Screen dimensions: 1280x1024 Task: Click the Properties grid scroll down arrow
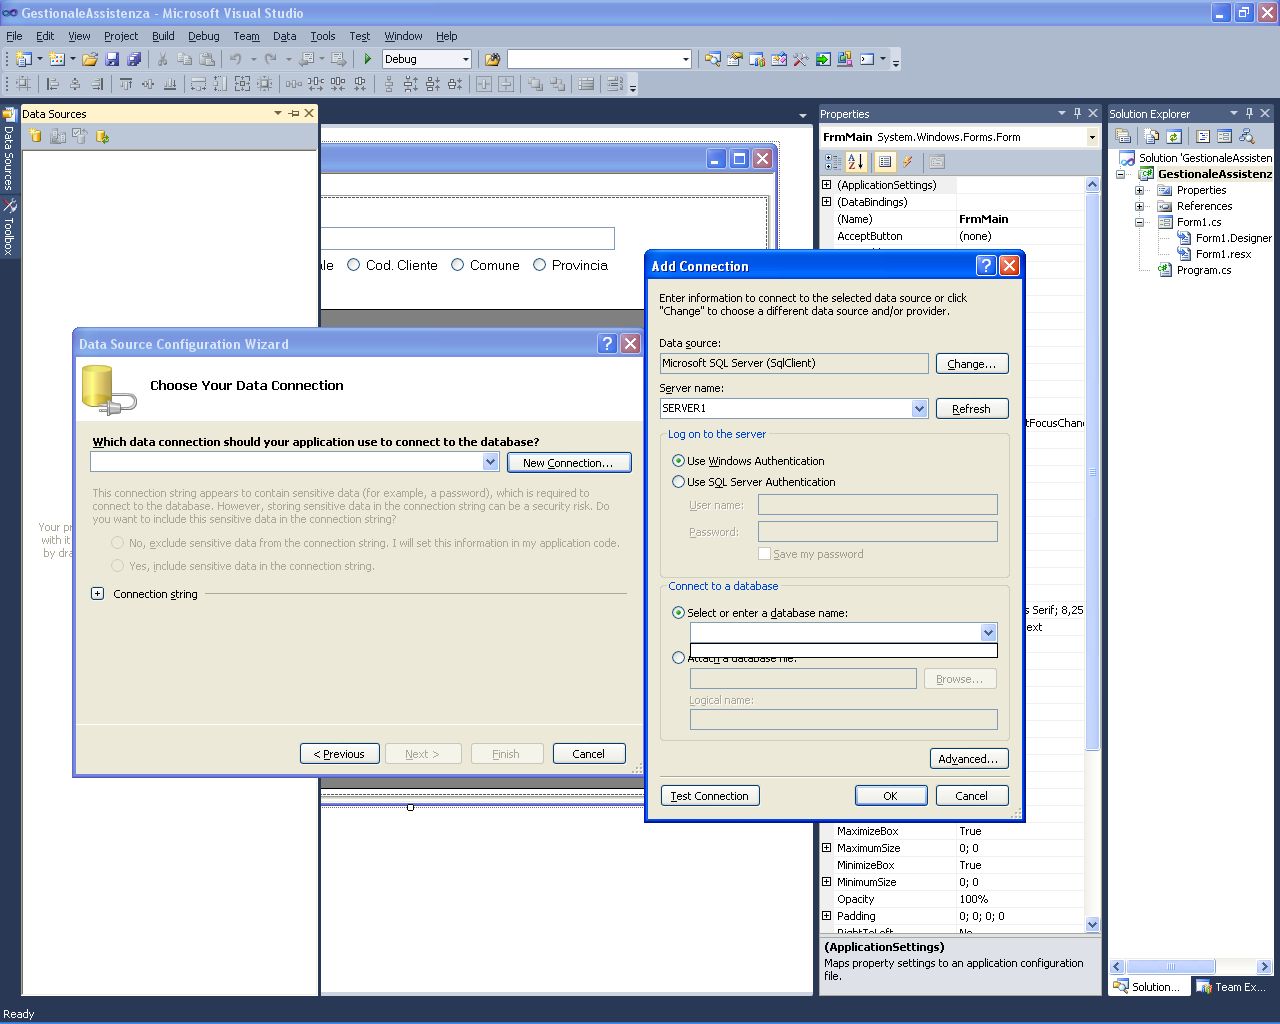1092,925
